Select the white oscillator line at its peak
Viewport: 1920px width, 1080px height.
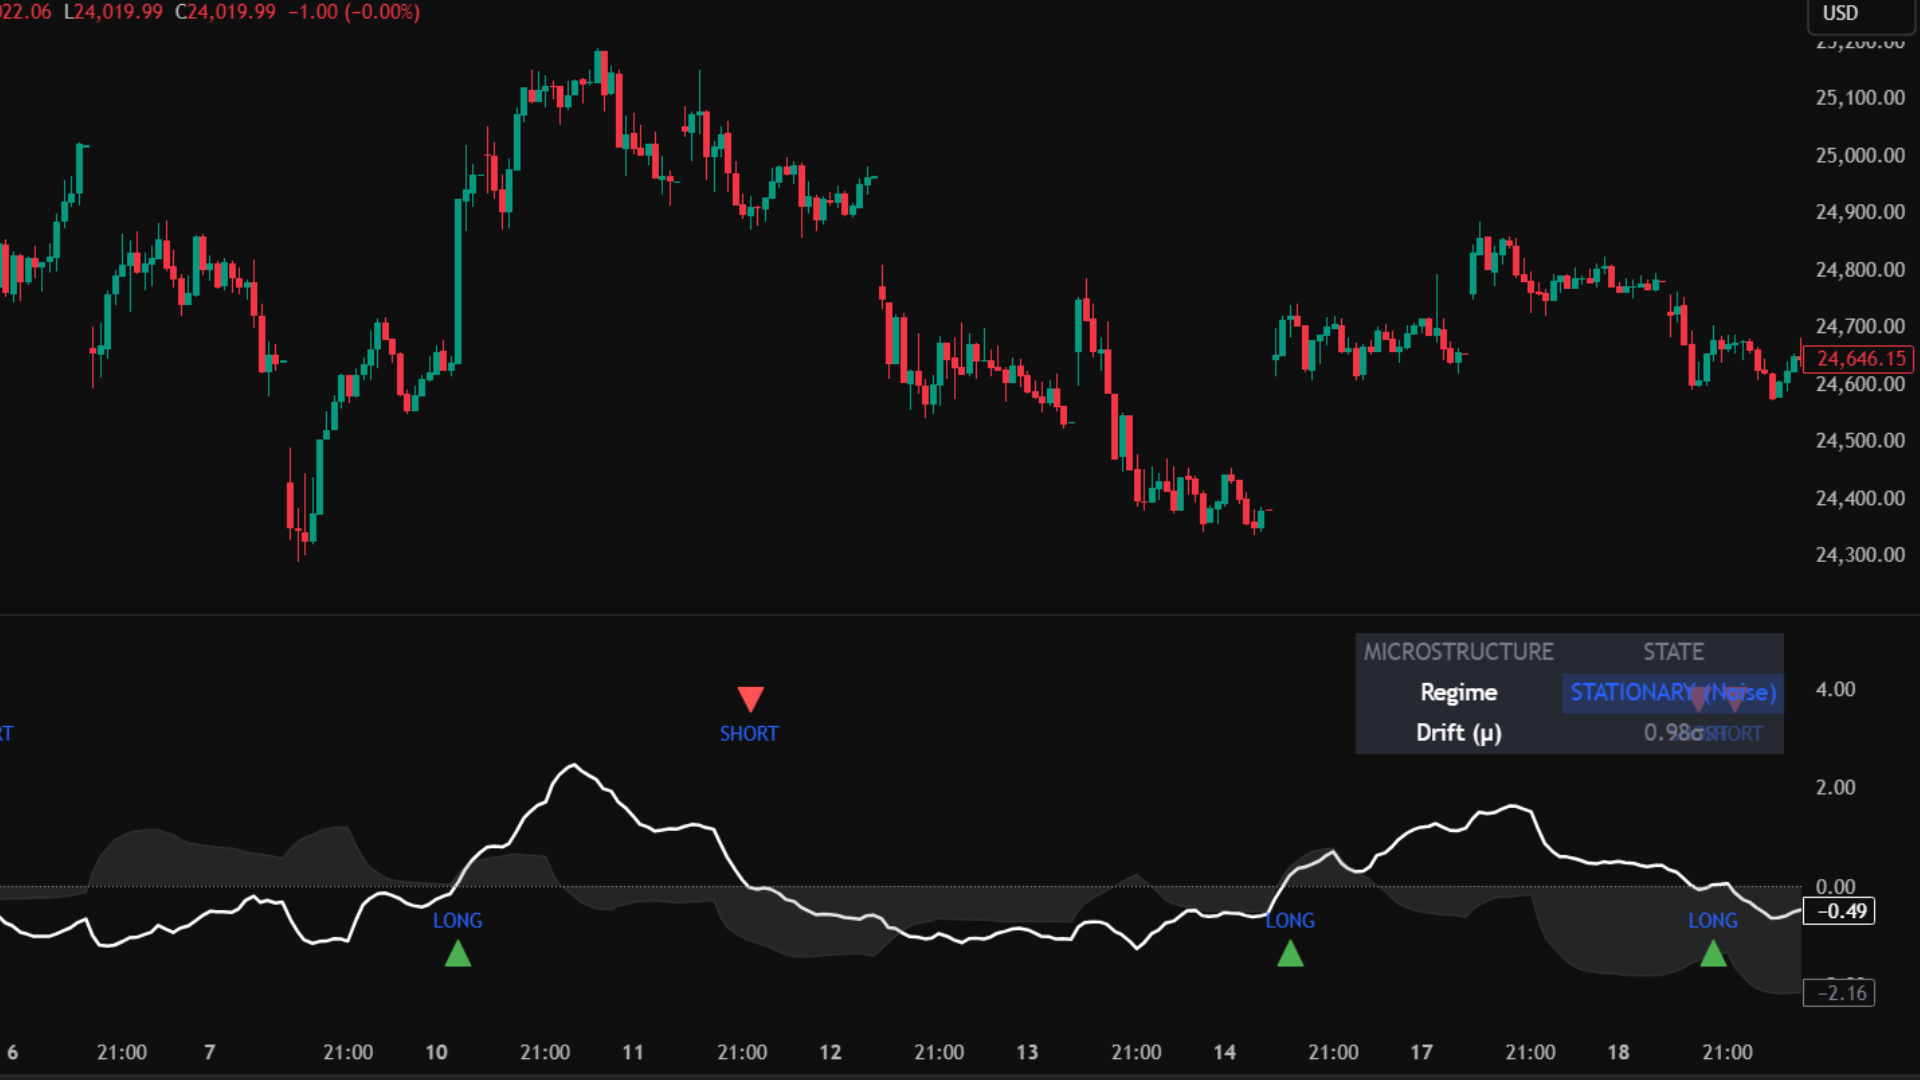(x=573, y=765)
